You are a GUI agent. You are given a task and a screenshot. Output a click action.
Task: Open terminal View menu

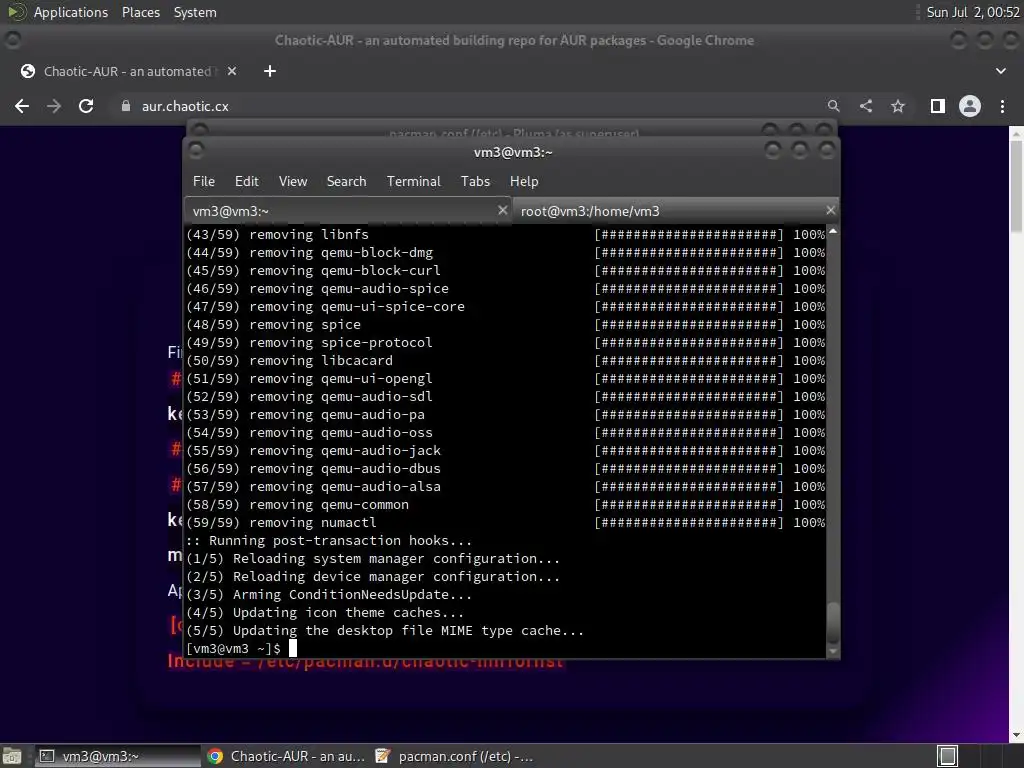[293, 182]
